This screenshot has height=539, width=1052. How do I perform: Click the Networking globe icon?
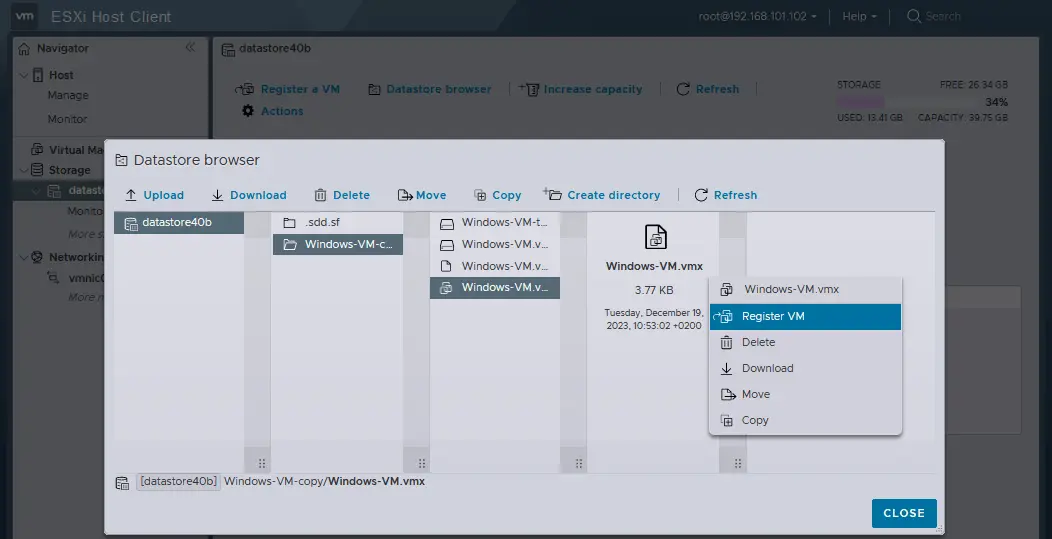pos(38,257)
